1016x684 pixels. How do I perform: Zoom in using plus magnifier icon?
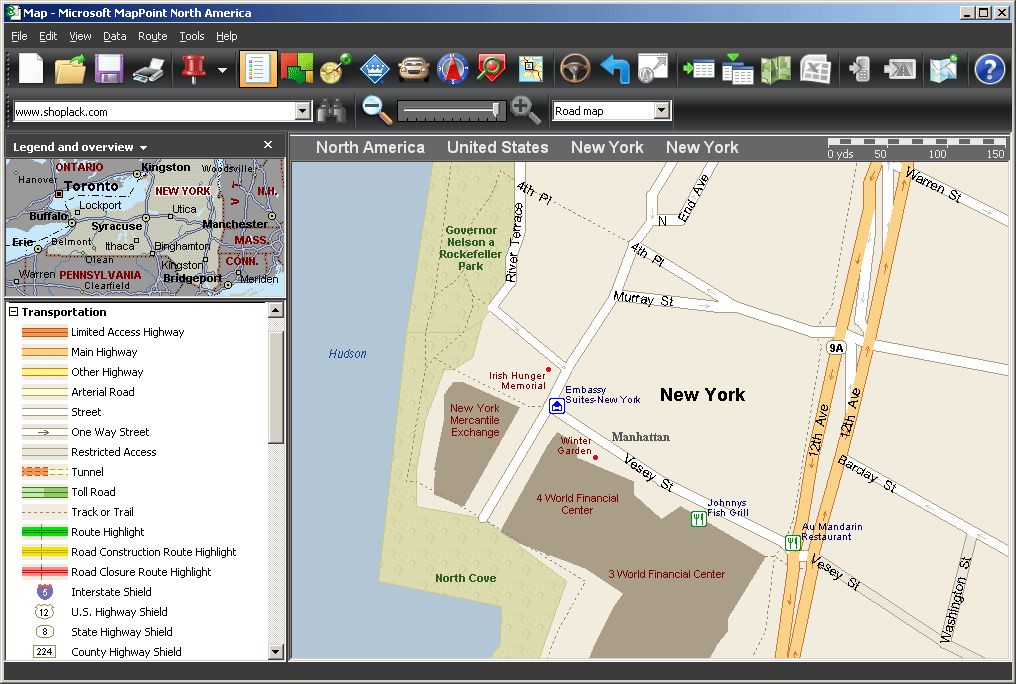[x=525, y=109]
